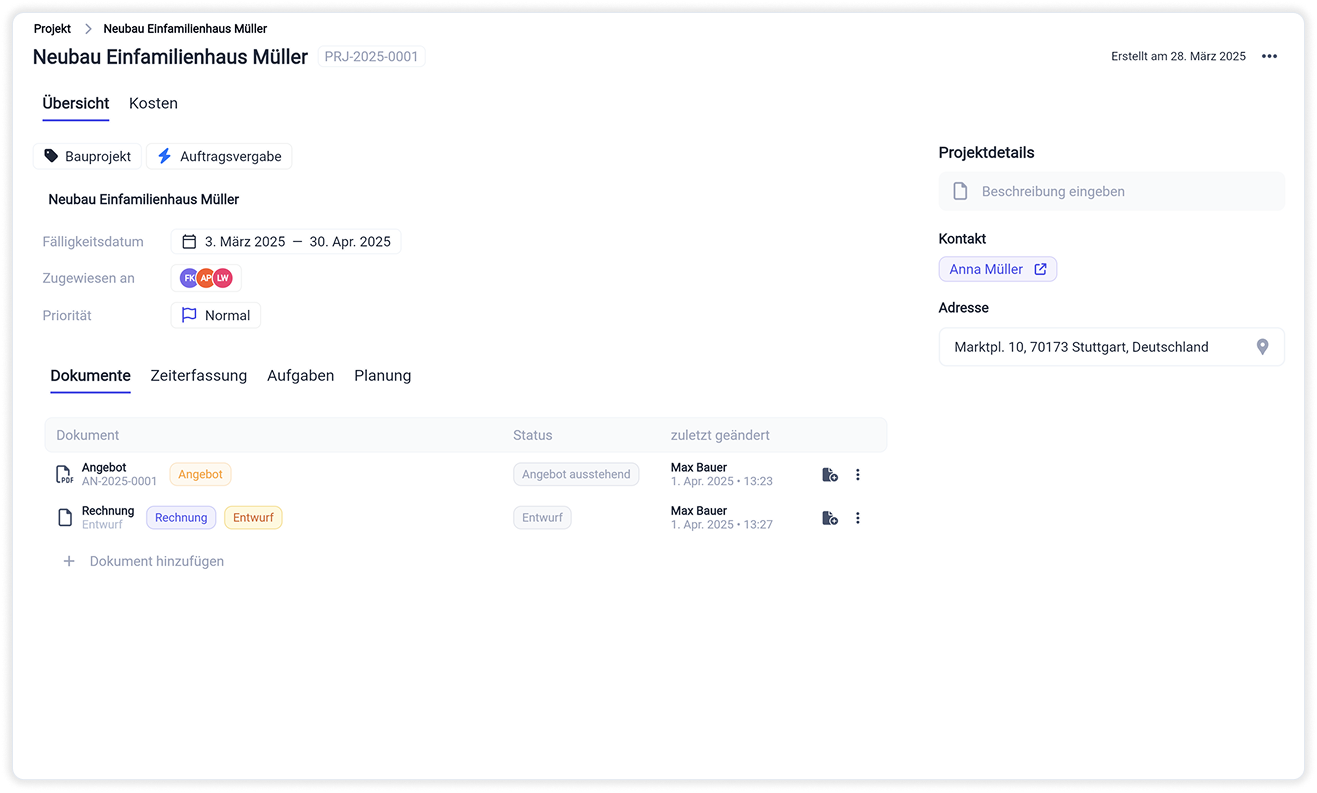Click the Projekt breadcrumb link
This screenshot has height=793, width=1317.
click(52, 29)
